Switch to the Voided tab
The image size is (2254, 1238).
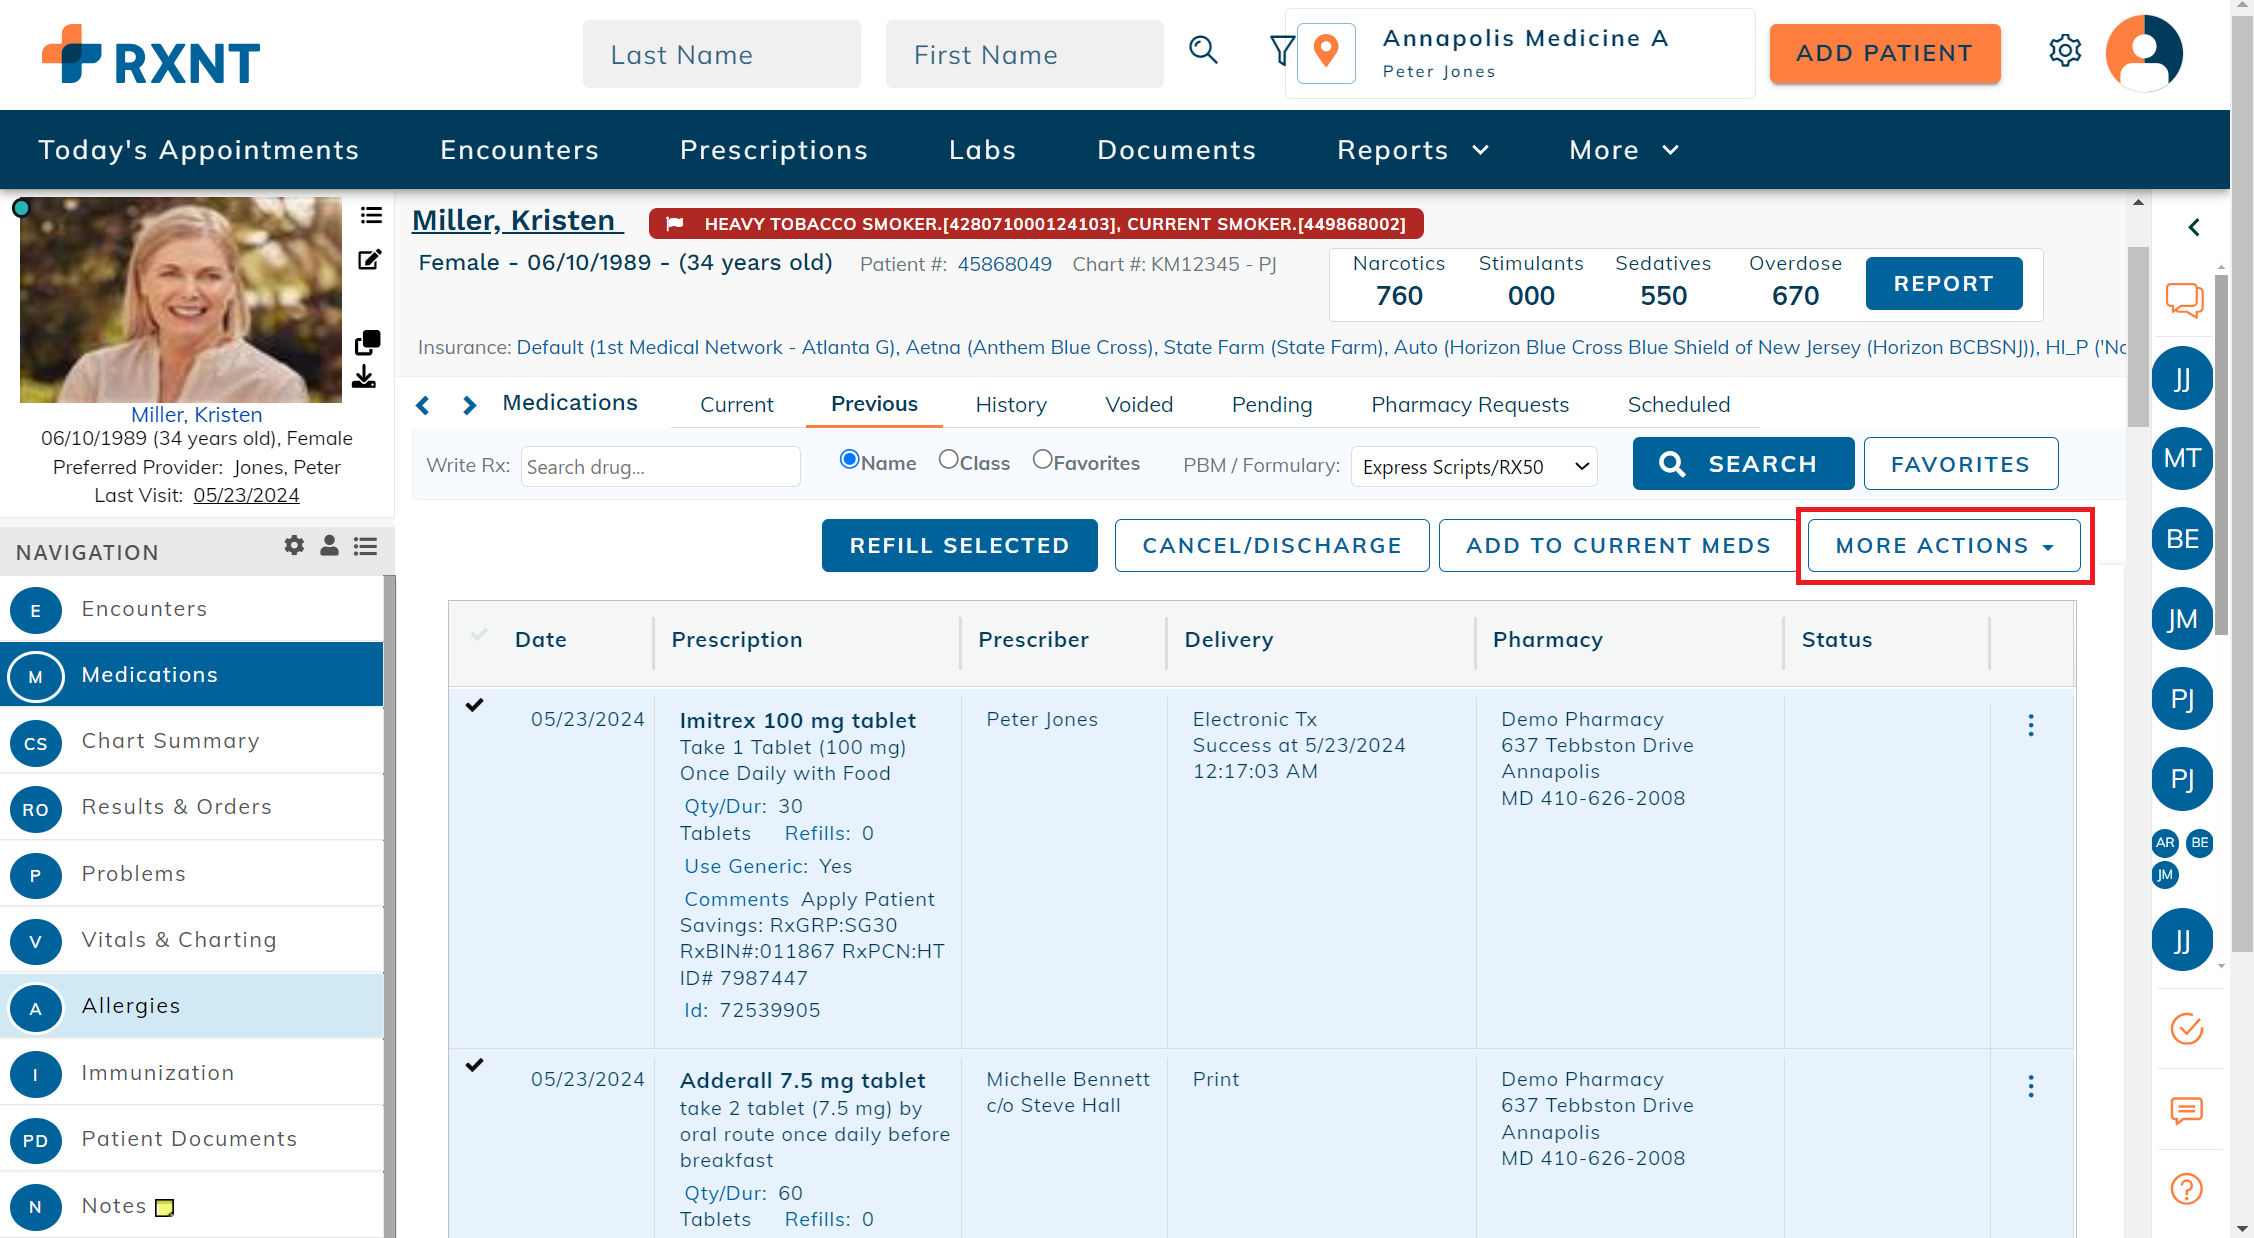click(1139, 405)
